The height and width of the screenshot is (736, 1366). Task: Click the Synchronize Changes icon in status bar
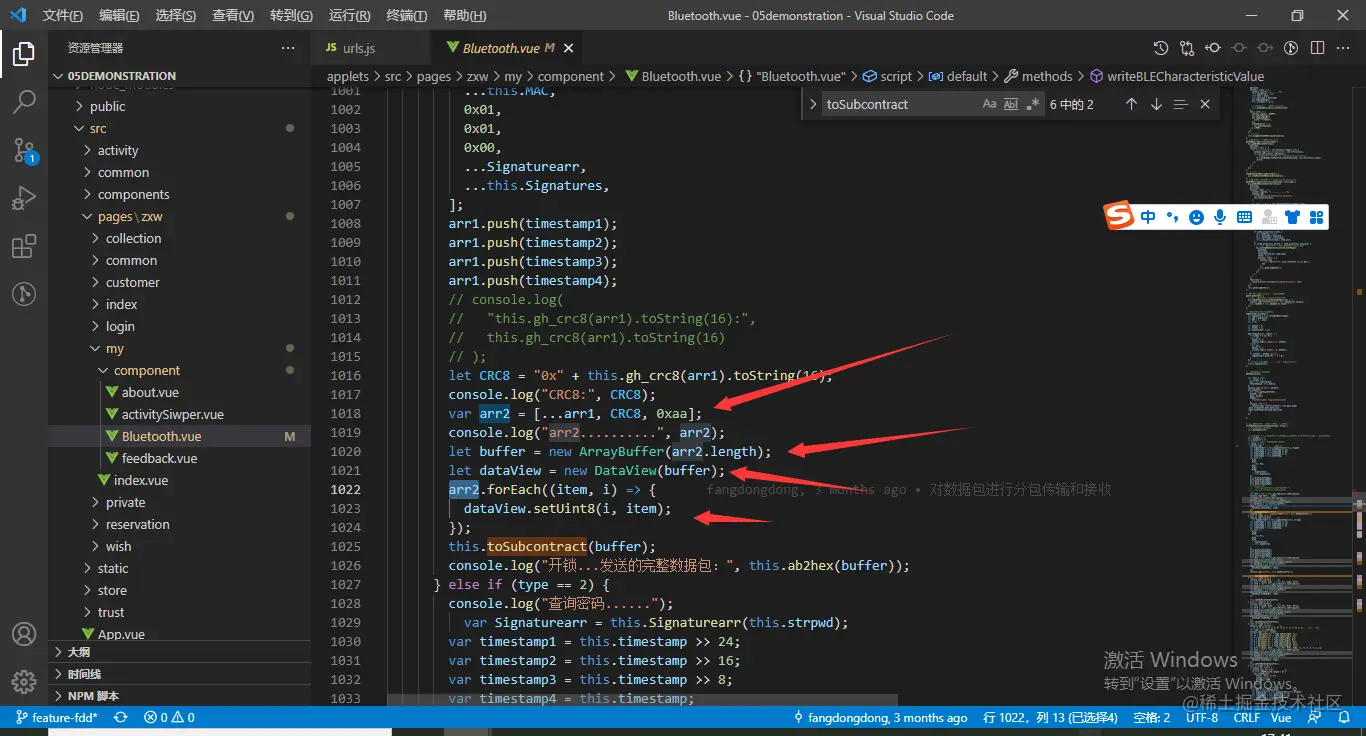click(121, 717)
